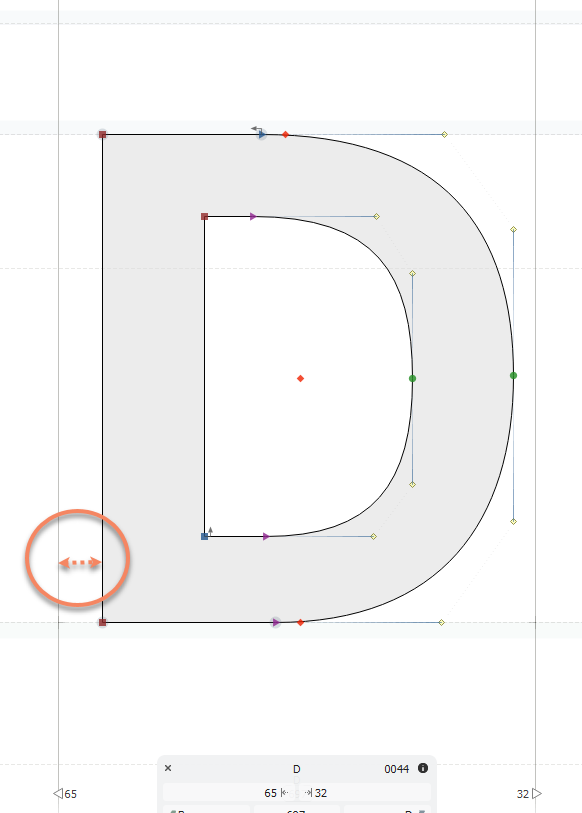582x813 pixels.
Task: Edit the right sidebearing value 32 in panel
Action: click(321, 793)
